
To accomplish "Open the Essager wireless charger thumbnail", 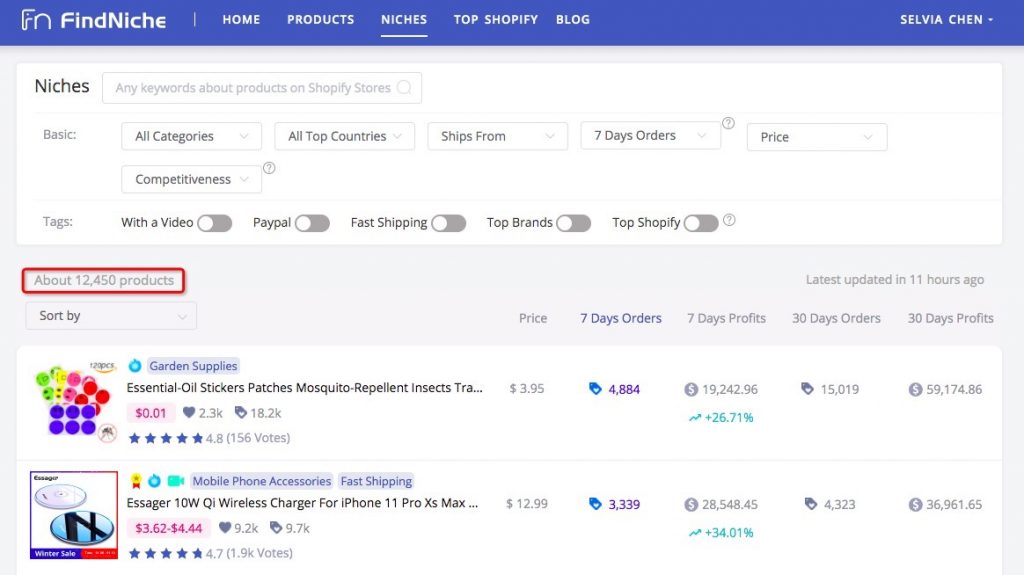I will click(x=74, y=515).
